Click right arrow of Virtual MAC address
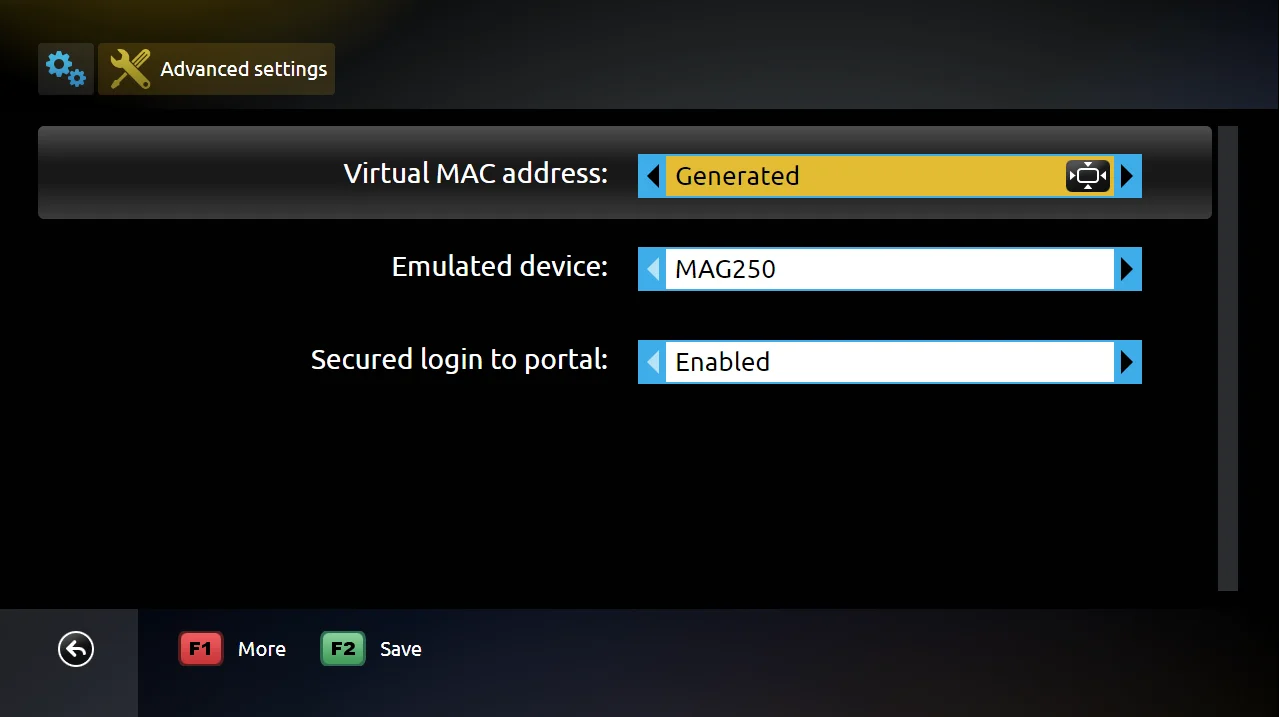Image resolution: width=1279 pixels, height=717 pixels. (x=1127, y=176)
